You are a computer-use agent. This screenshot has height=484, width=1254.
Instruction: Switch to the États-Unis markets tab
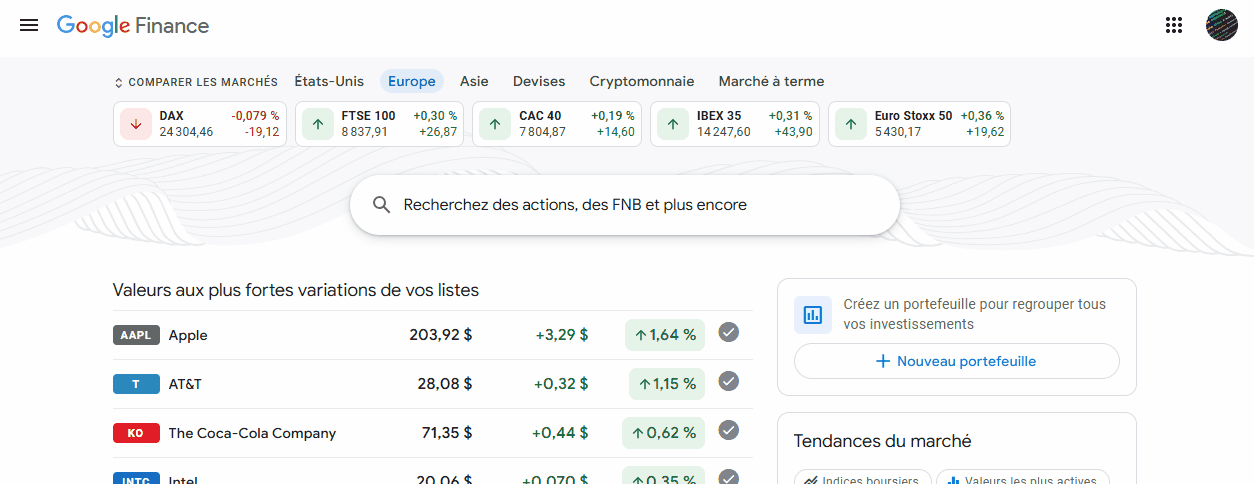pyautogui.click(x=329, y=81)
